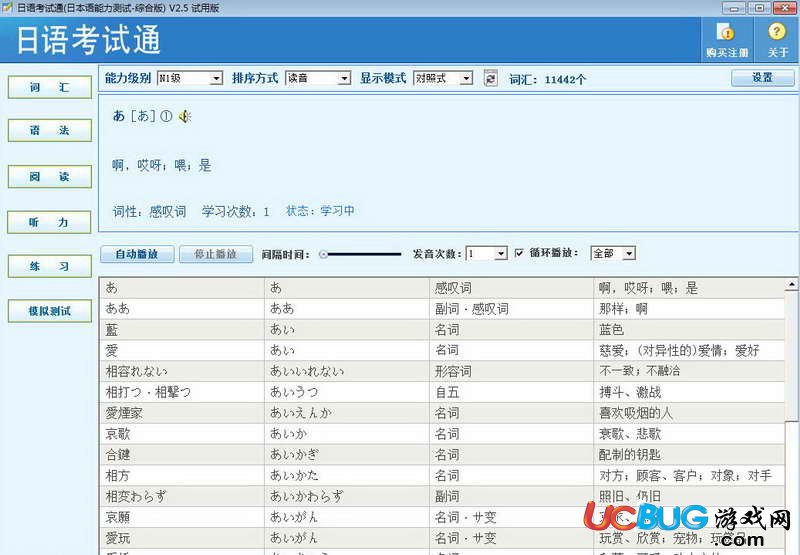The image size is (800, 555).
Task: Click the 副词・感叹词 cell
Action: 511,309
